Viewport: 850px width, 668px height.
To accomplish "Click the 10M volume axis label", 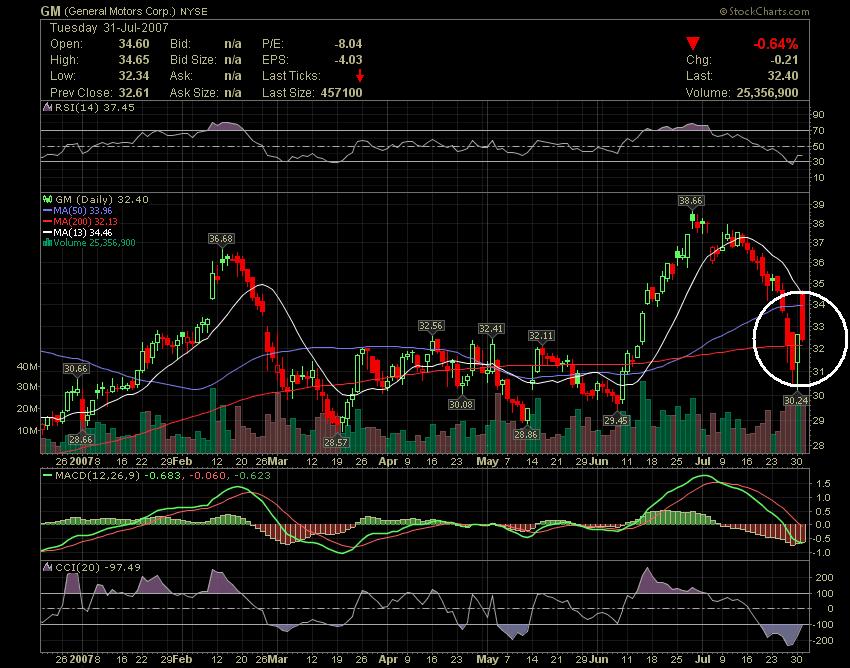I will 28,431.
